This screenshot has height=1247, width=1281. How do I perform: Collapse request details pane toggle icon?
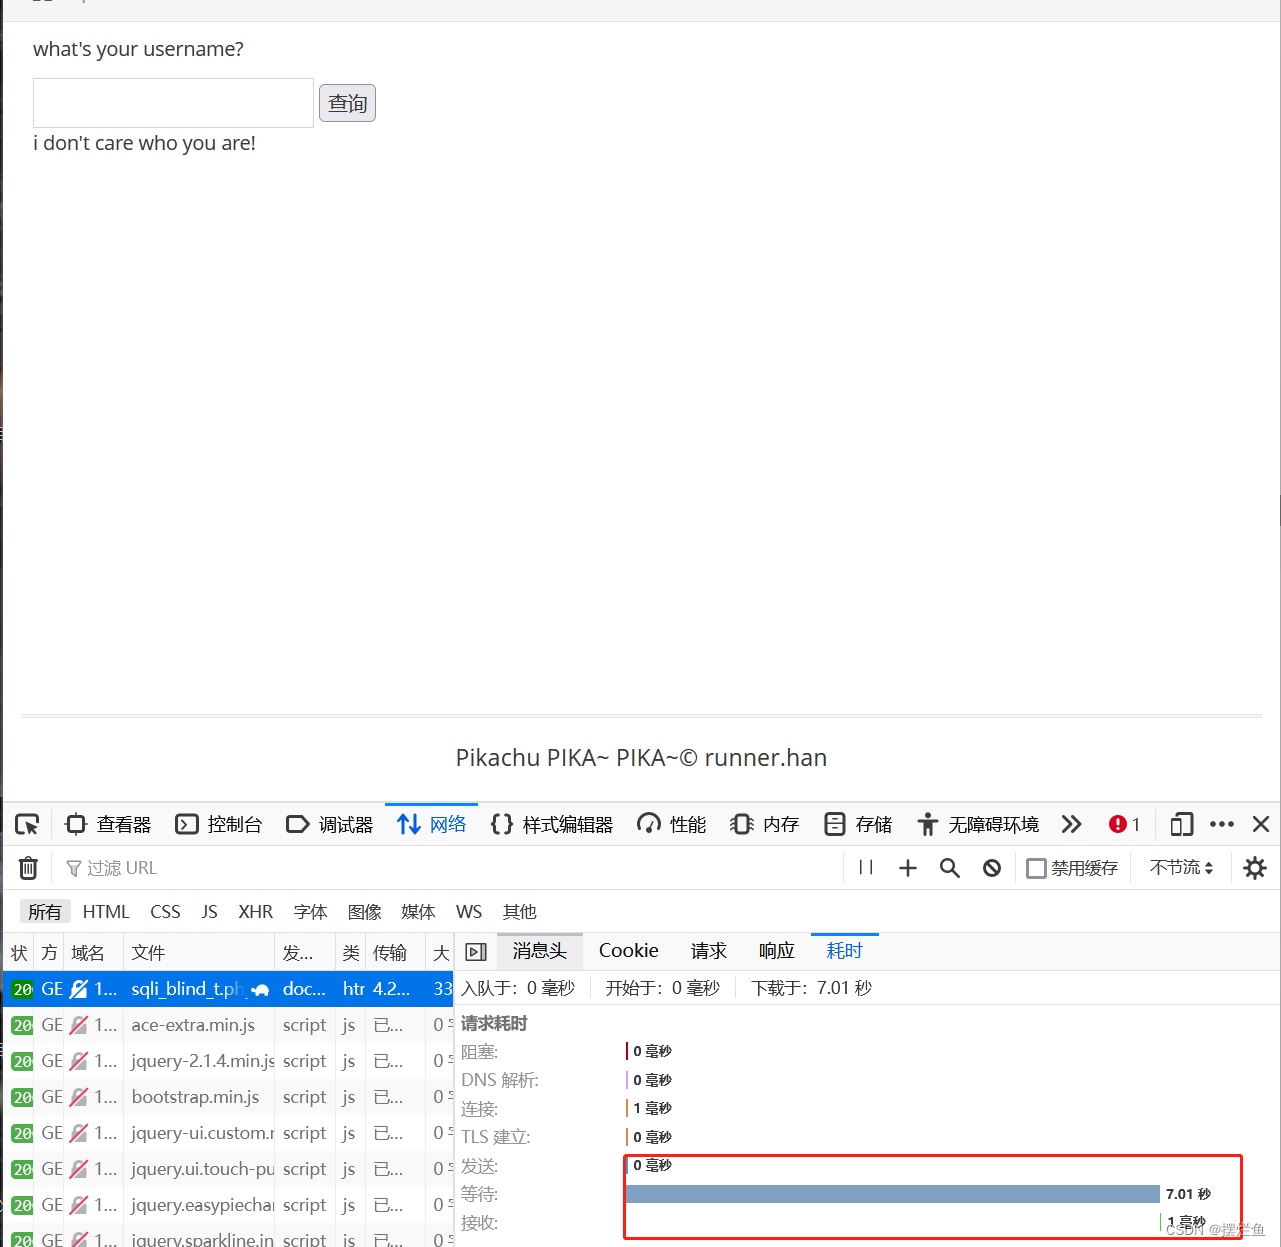coord(476,952)
